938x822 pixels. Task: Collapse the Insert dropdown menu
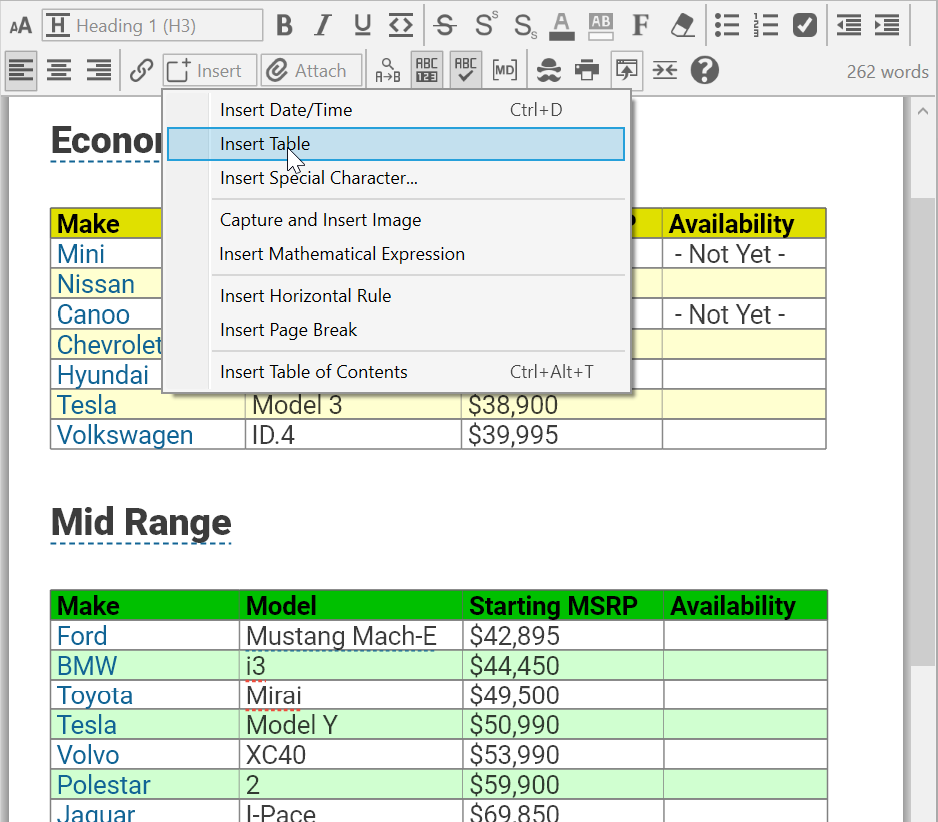[x=210, y=70]
